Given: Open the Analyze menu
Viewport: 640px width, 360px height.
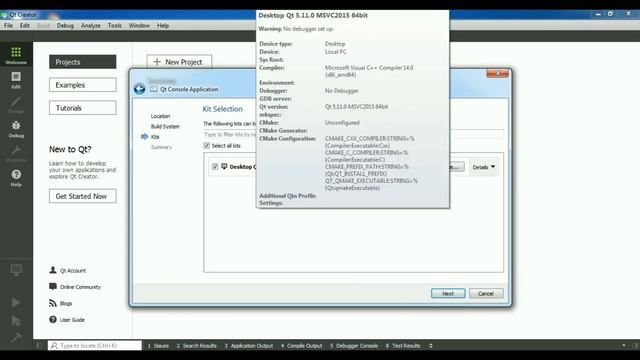Looking at the screenshot, I should [x=91, y=25].
